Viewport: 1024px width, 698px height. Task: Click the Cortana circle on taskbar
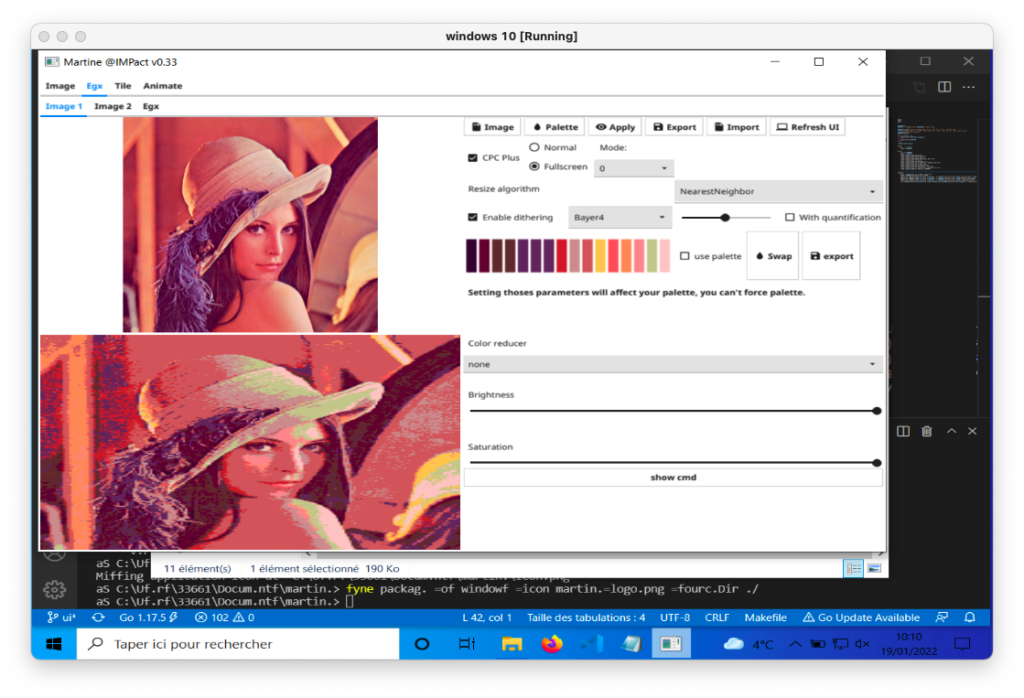422,644
